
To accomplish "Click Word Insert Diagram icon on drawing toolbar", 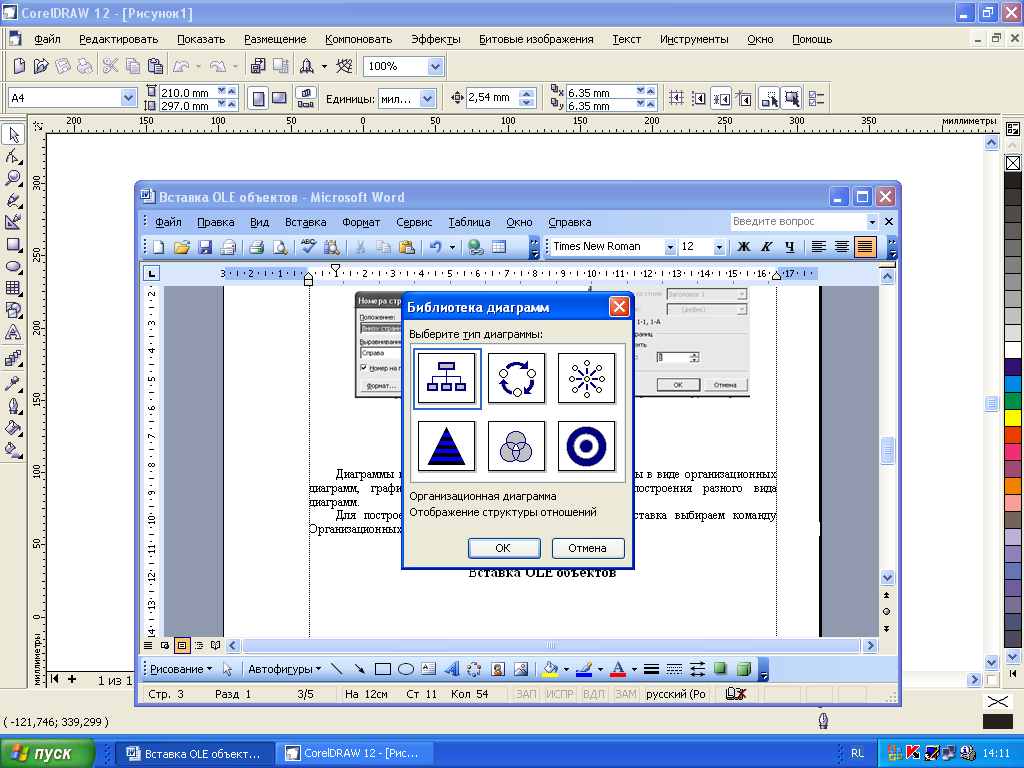I will (x=474, y=669).
